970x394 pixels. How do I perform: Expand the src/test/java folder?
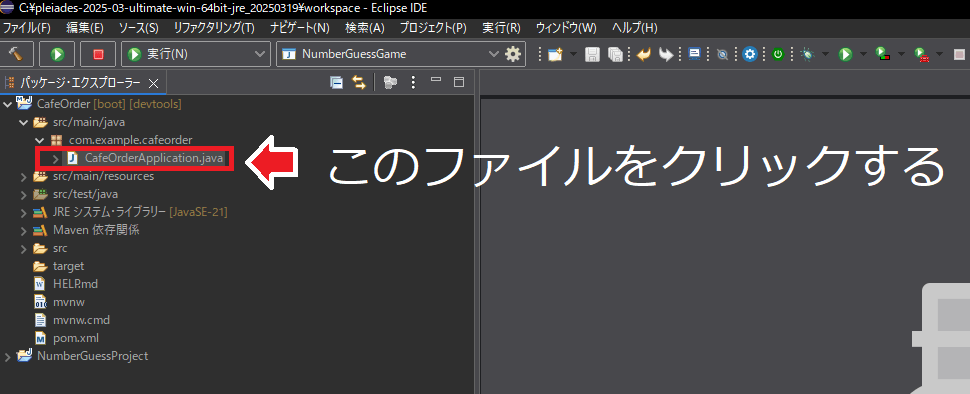24,194
